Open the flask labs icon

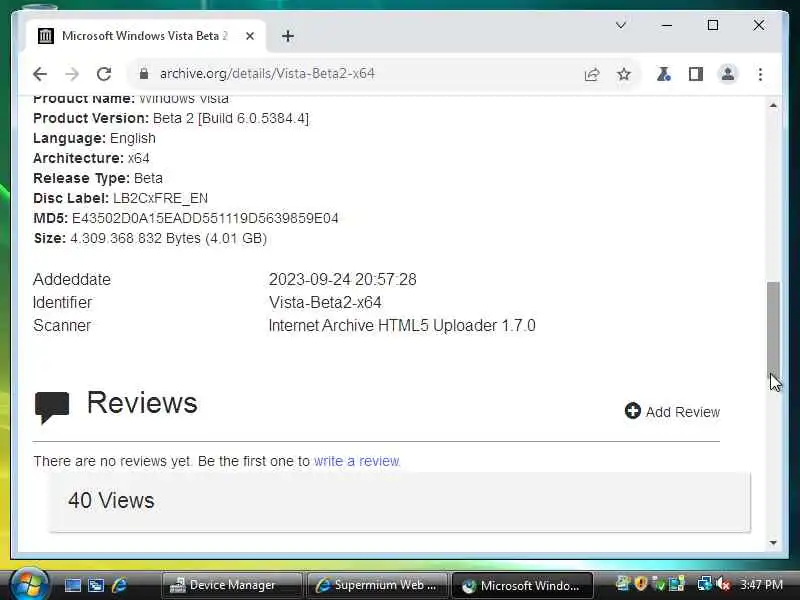point(663,74)
